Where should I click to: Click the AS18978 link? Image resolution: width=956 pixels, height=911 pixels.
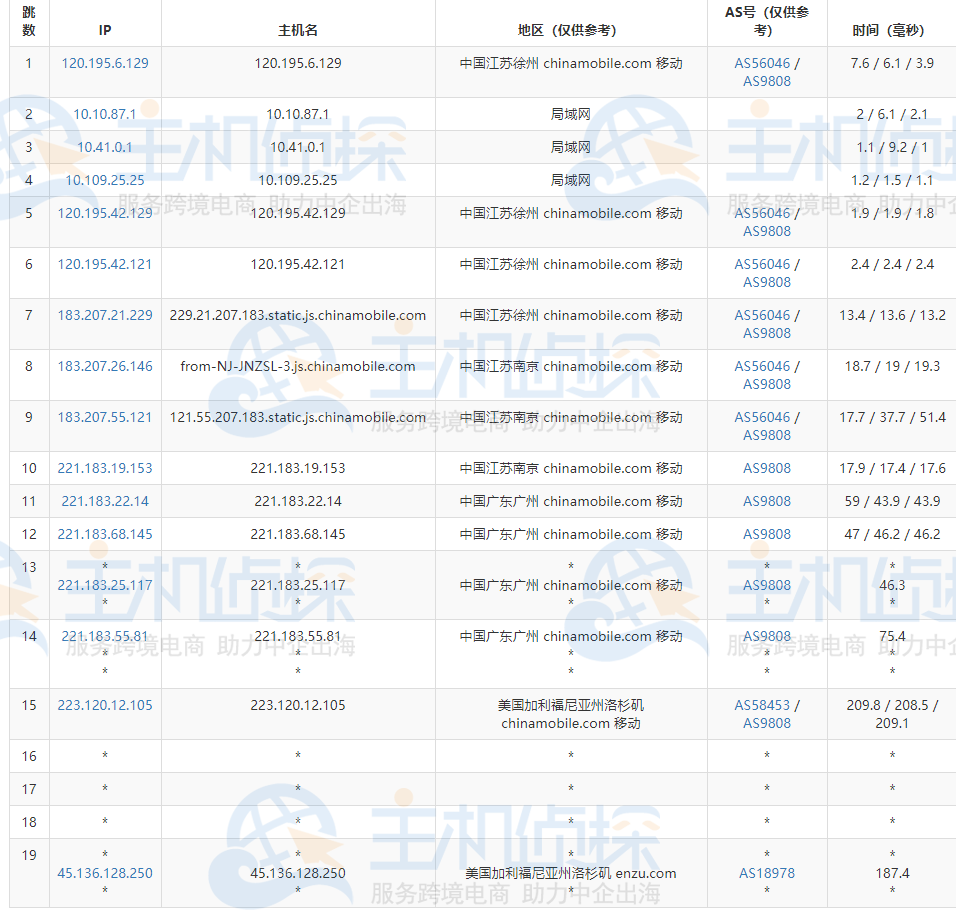767,873
